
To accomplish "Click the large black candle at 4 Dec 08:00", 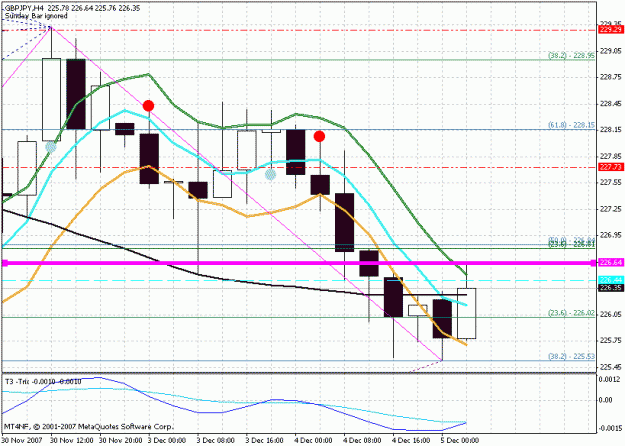I will [x=344, y=222].
